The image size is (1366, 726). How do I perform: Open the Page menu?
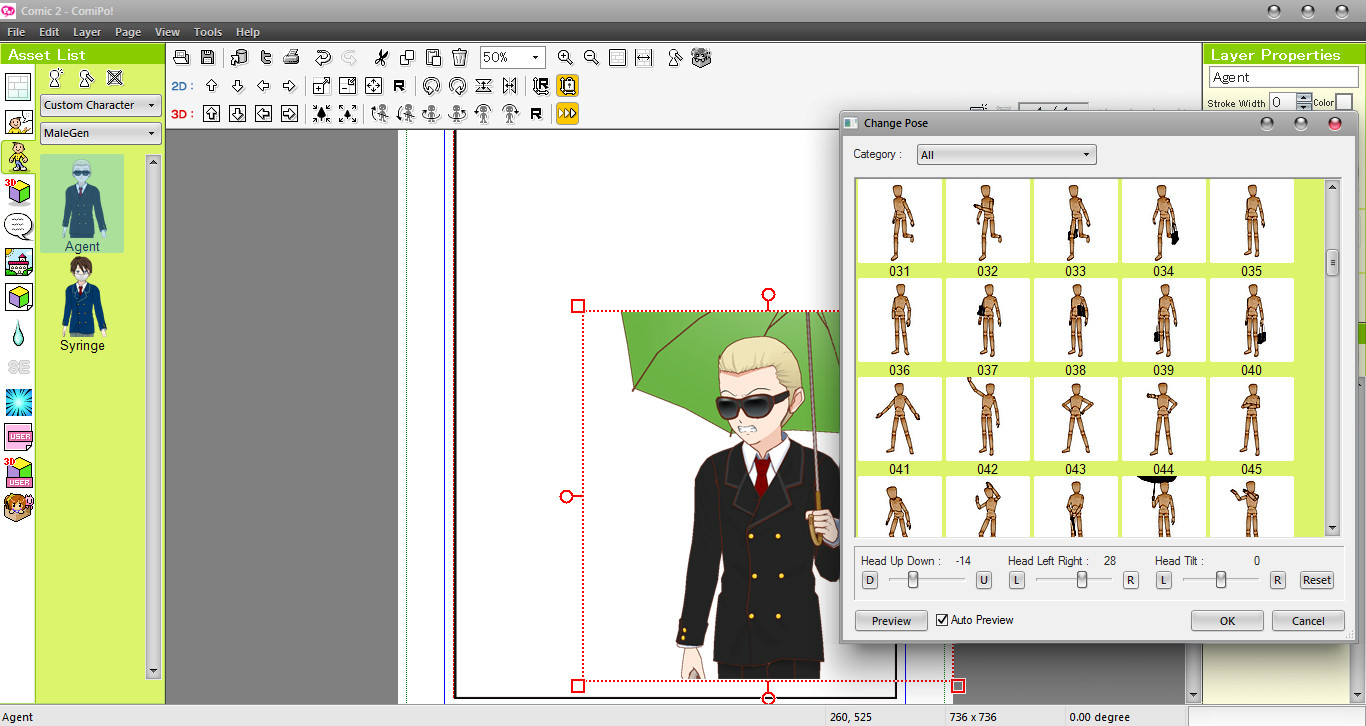tap(128, 31)
